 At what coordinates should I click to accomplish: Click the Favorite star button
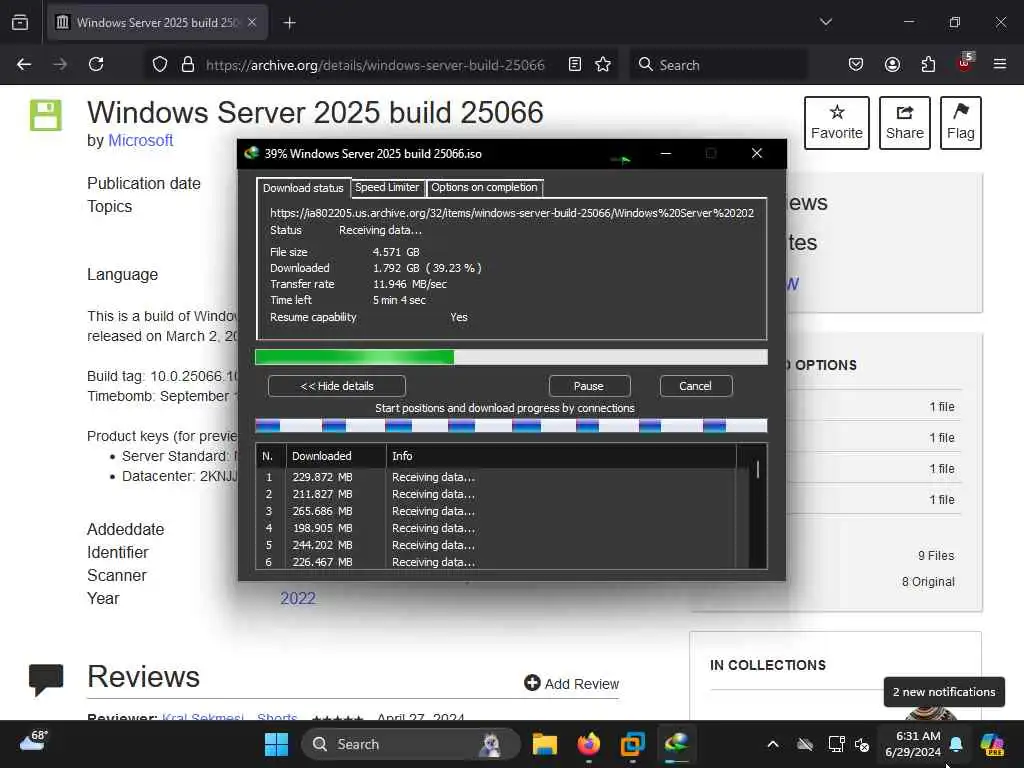[837, 123]
